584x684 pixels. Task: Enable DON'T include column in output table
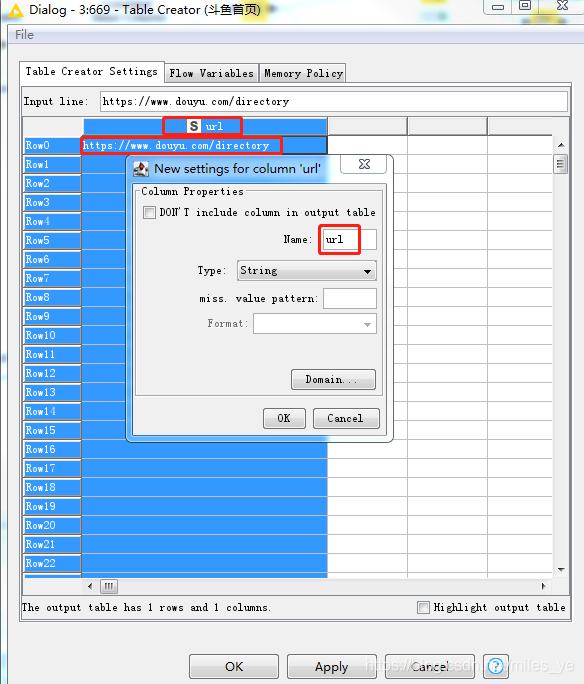149,212
